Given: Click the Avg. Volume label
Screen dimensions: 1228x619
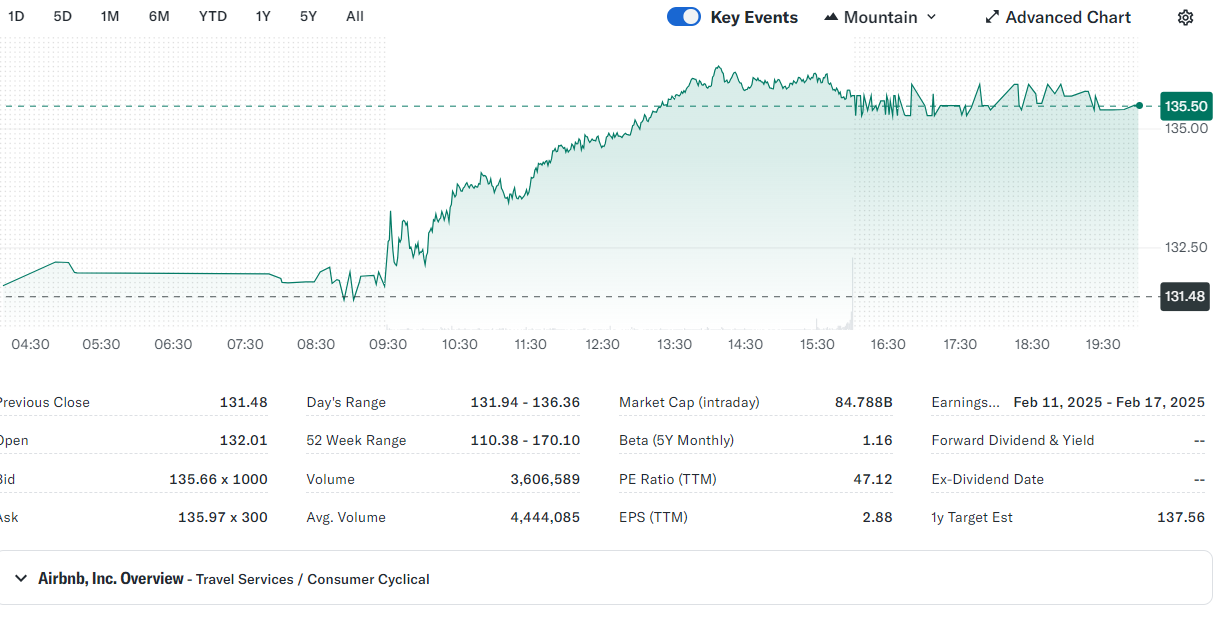Looking at the screenshot, I should [346, 517].
